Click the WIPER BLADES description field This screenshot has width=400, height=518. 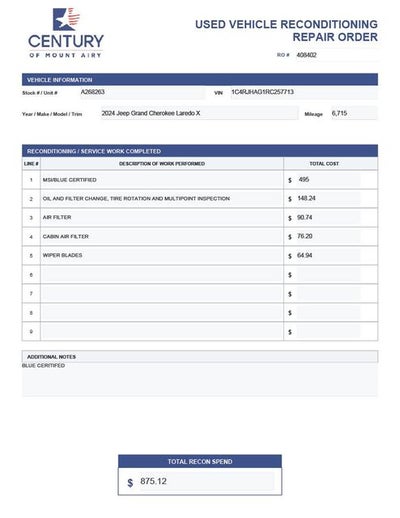point(162,256)
